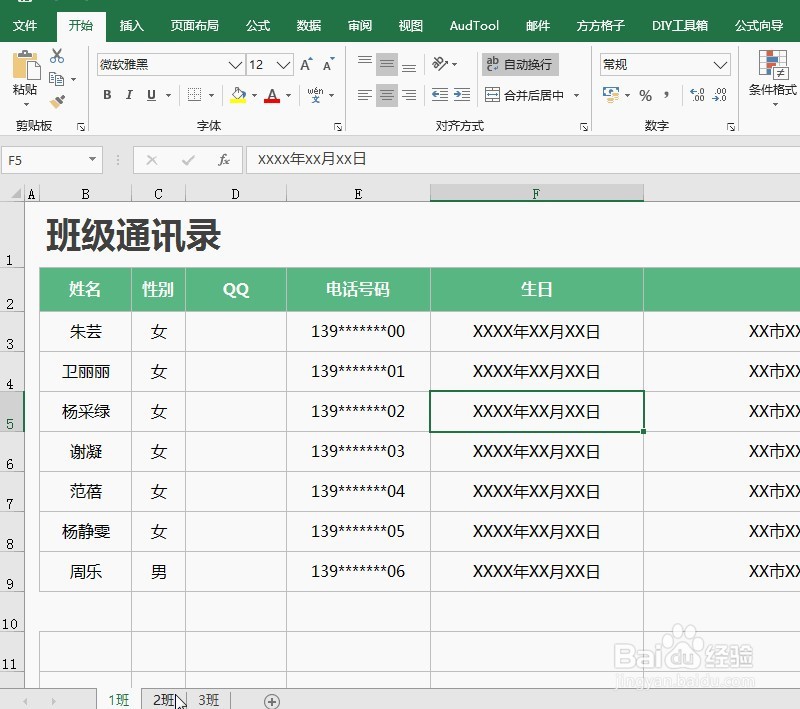Toggle center alignment

(386, 95)
